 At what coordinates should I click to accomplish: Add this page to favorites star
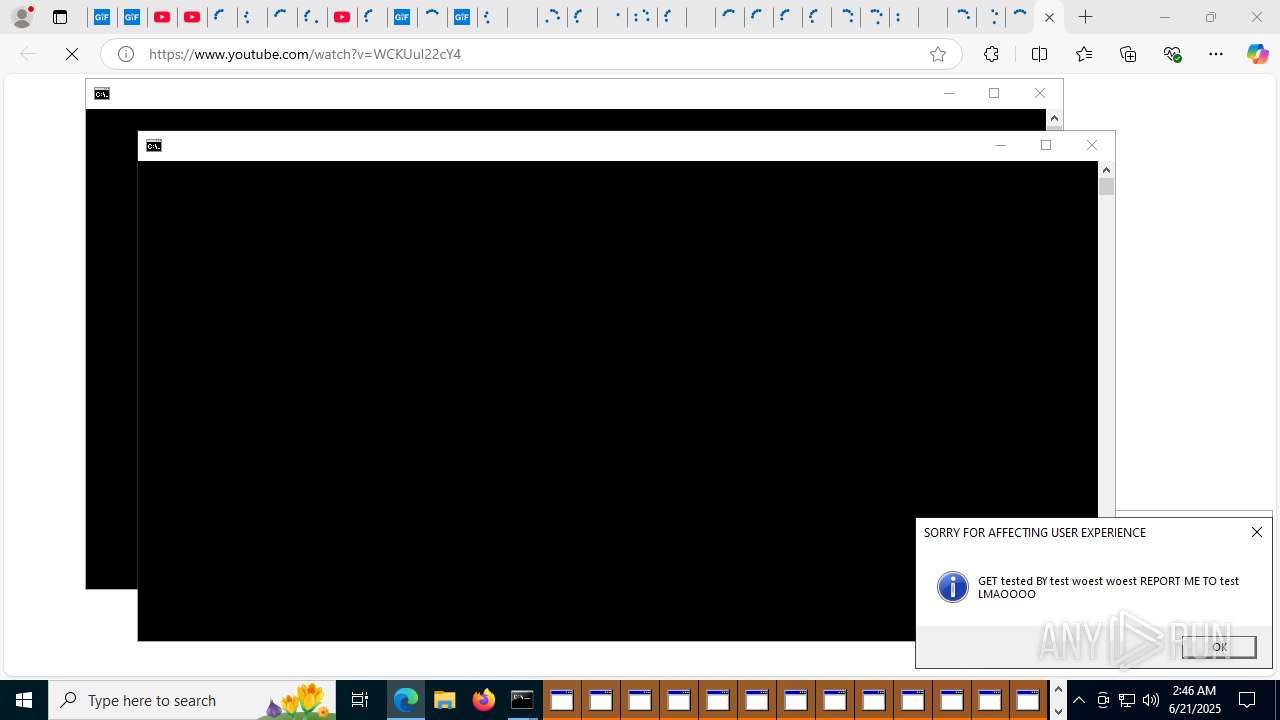(937, 54)
